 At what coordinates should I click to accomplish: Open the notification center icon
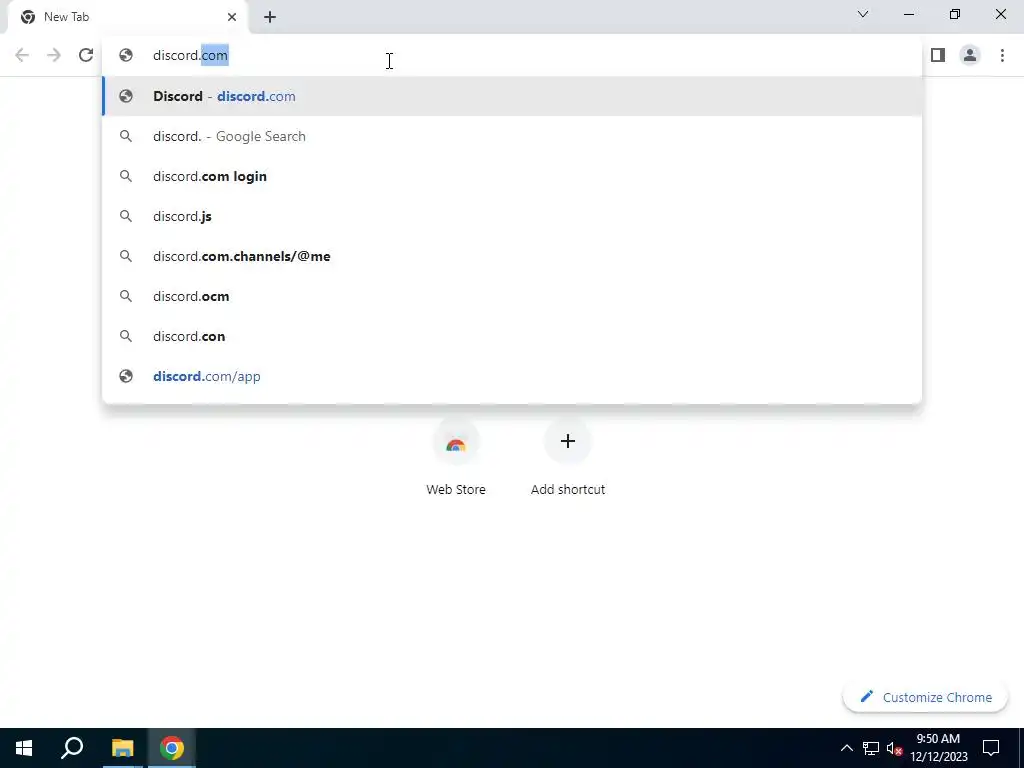tap(991, 748)
